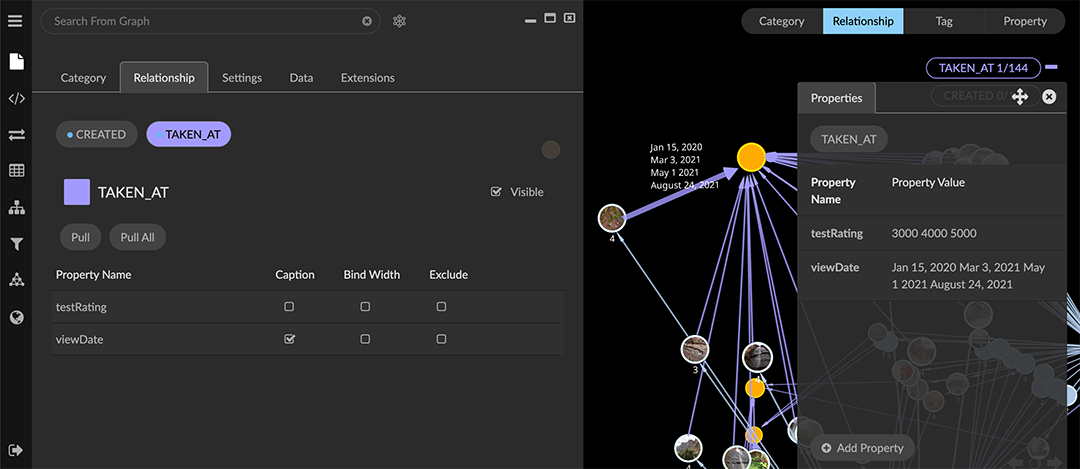Open the table view icon
The height and width of the screenshot is (469, 1080).
[x=16, y=171]
